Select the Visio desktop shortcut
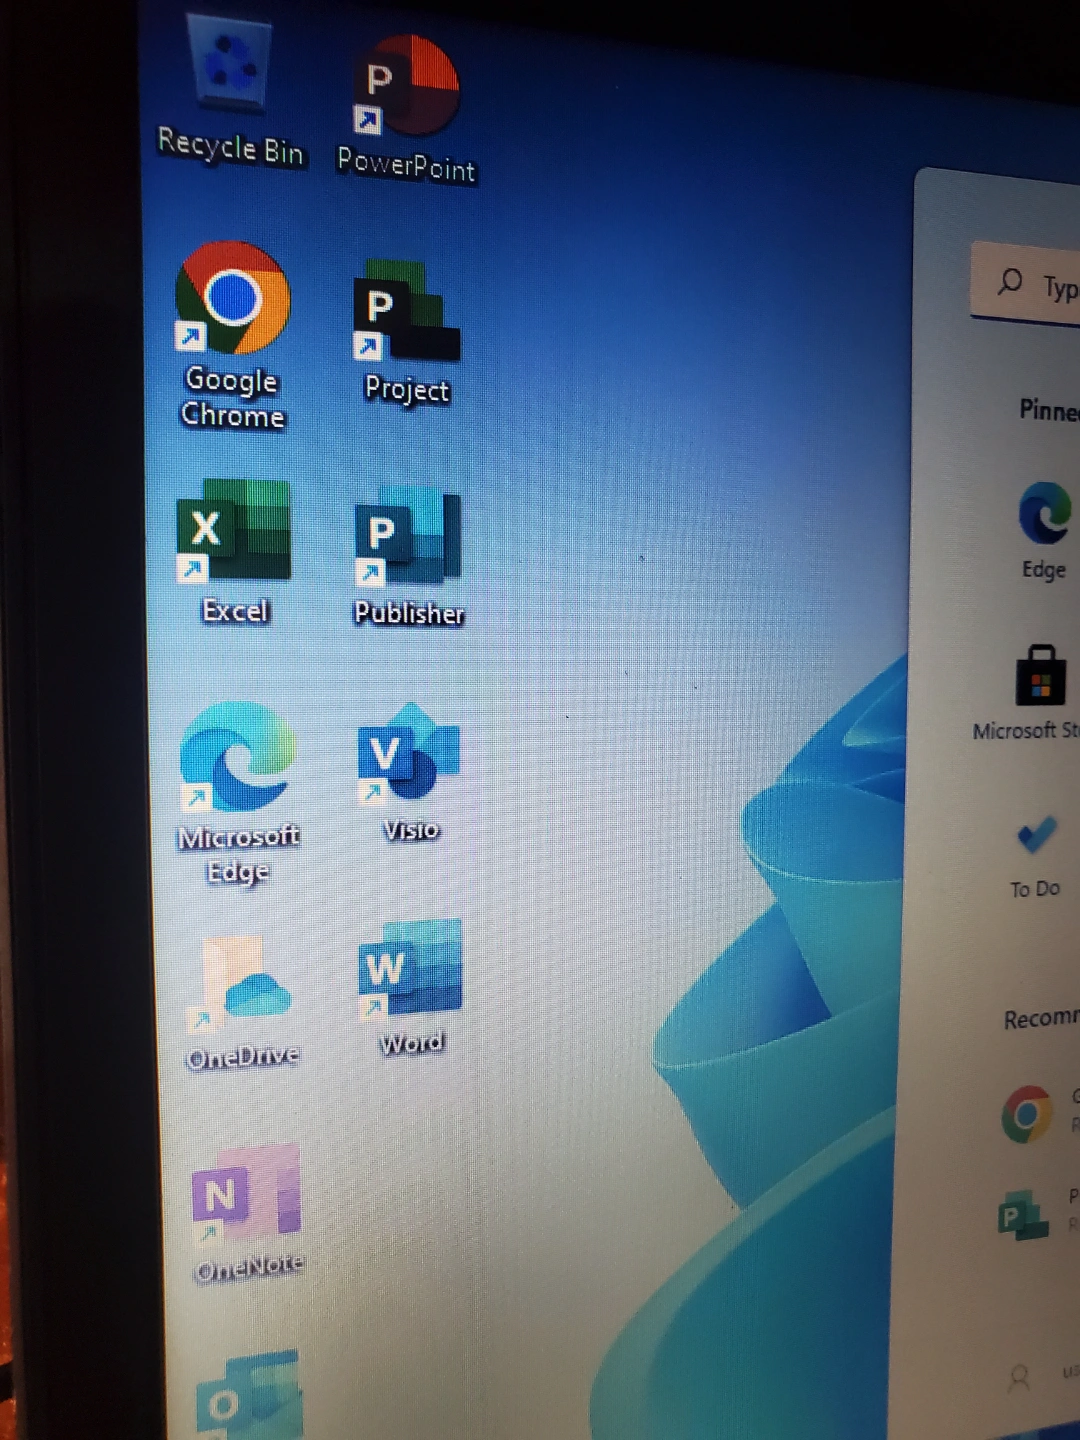This screenshot has height=1440, width=1080. point(409,772)
